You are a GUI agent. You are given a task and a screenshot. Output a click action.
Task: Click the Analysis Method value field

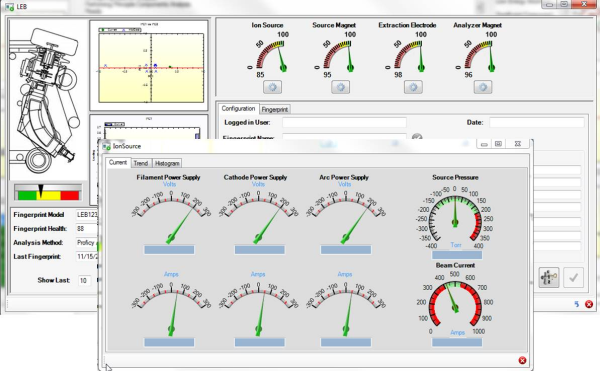[x=86, y=242]
